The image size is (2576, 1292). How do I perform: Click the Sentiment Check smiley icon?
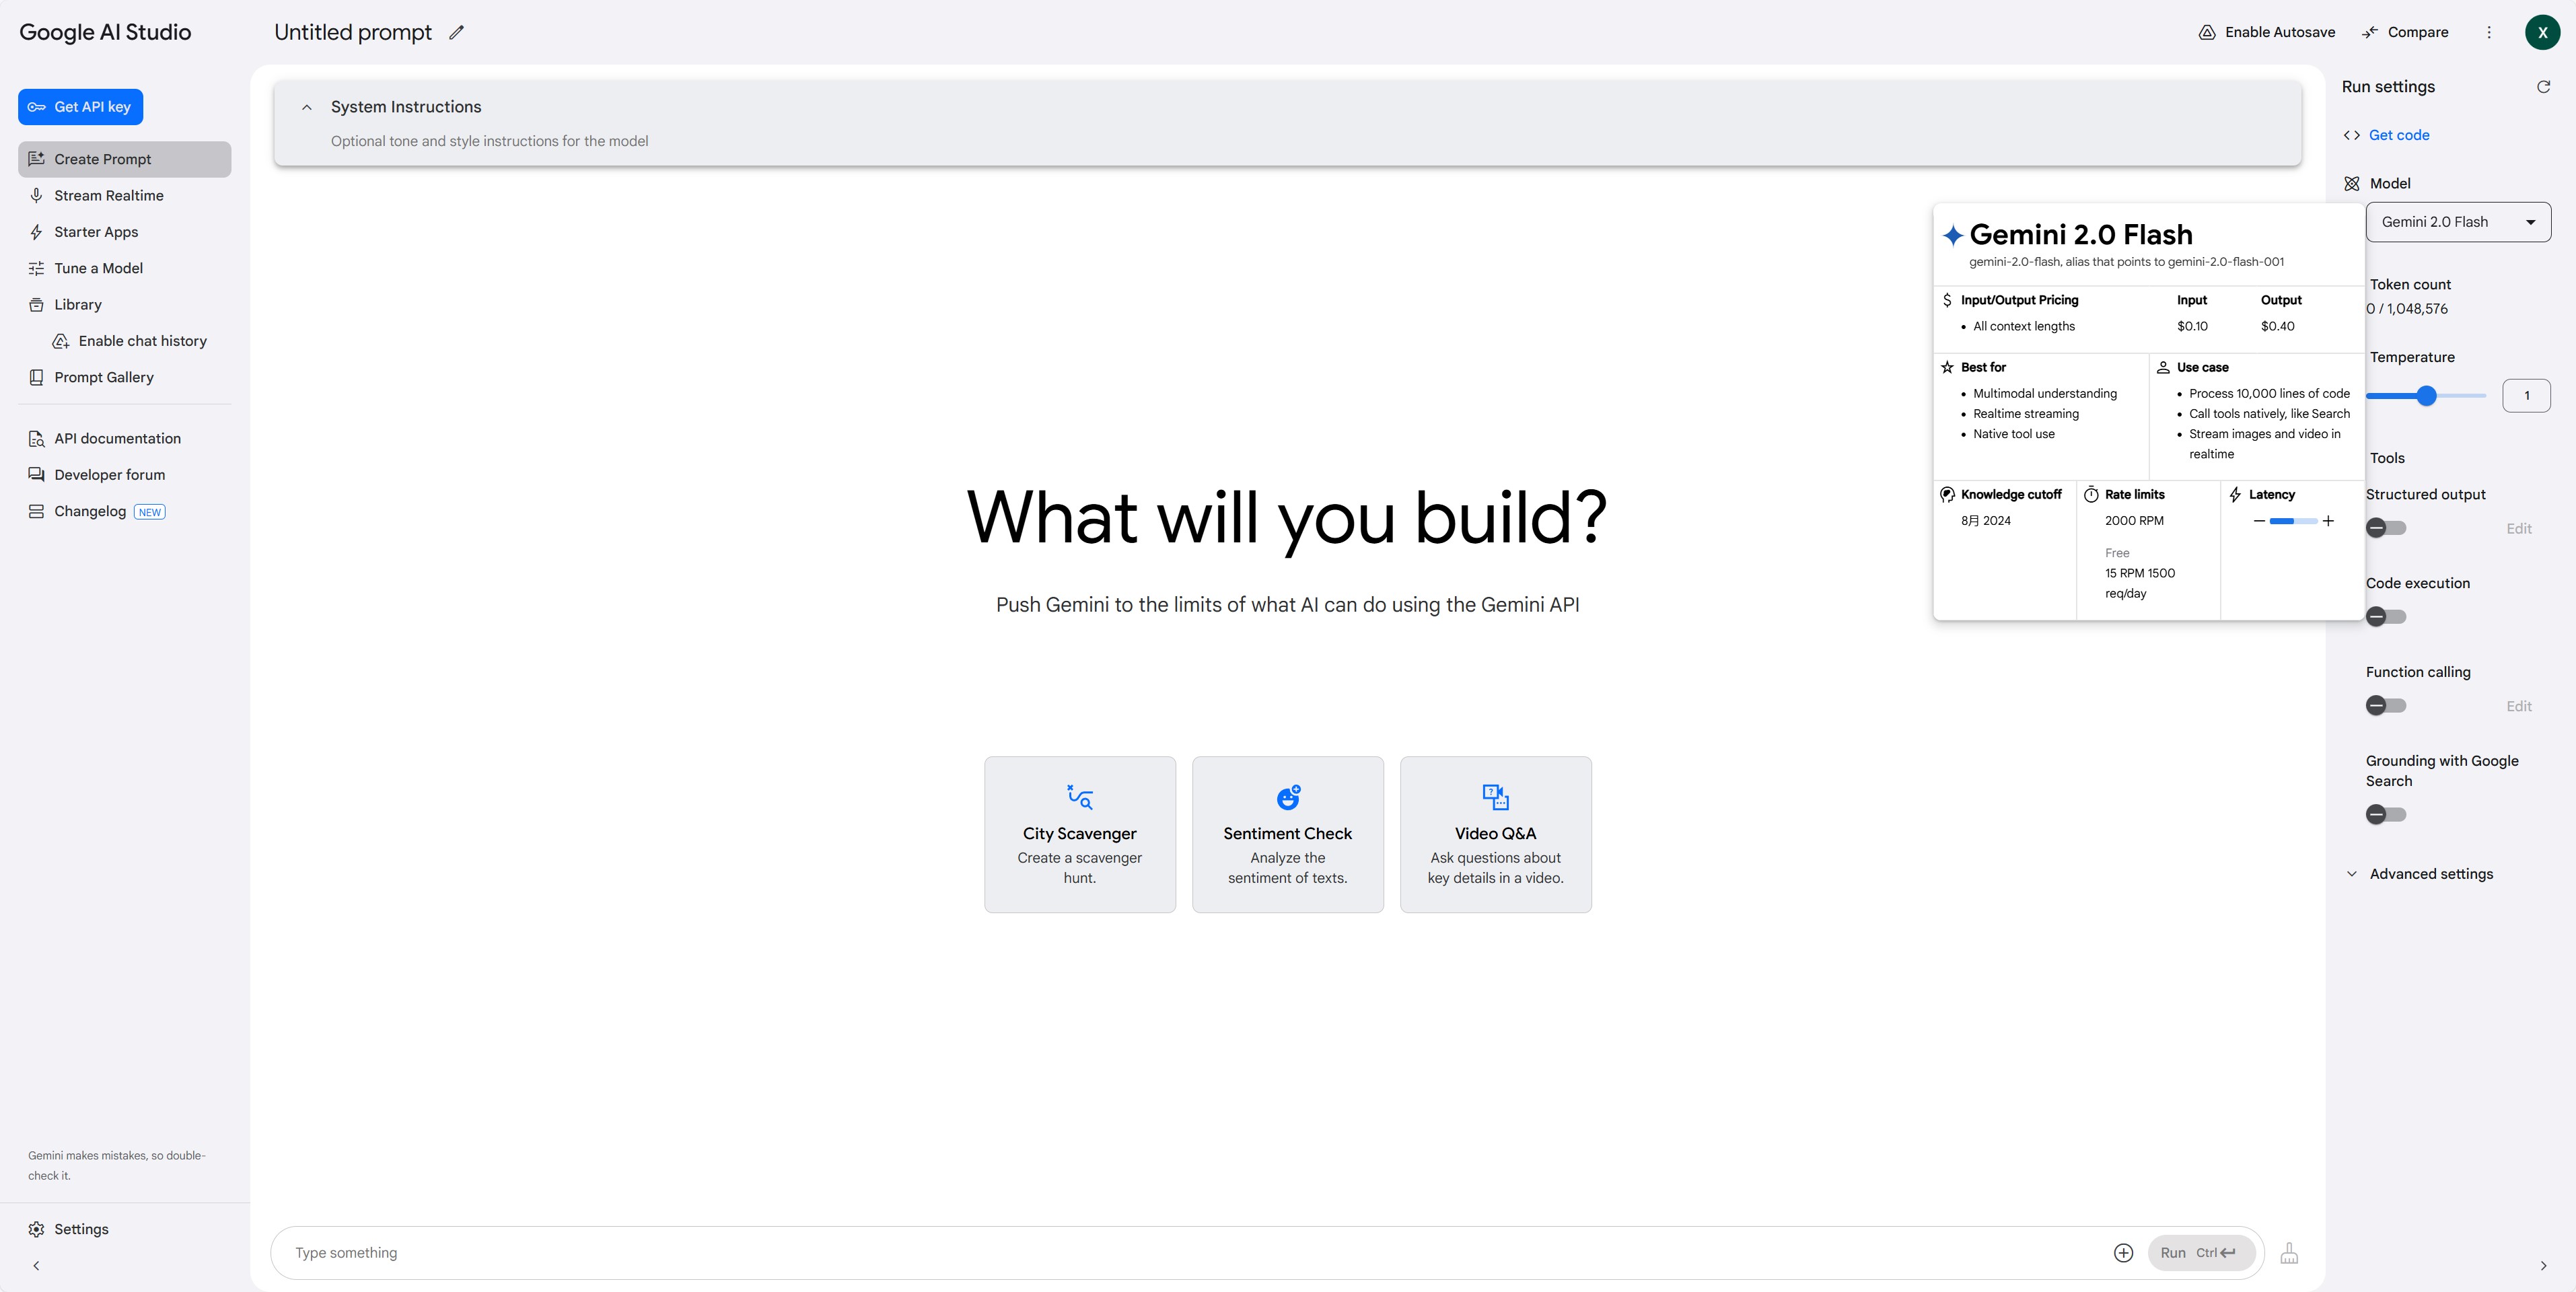1288,797
